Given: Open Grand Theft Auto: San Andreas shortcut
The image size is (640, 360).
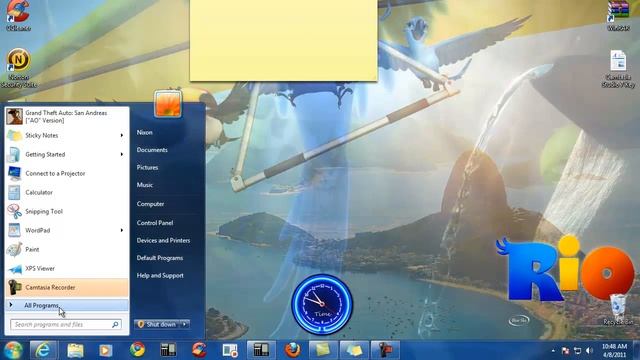Looking at the screenshot, I should 67,116.
